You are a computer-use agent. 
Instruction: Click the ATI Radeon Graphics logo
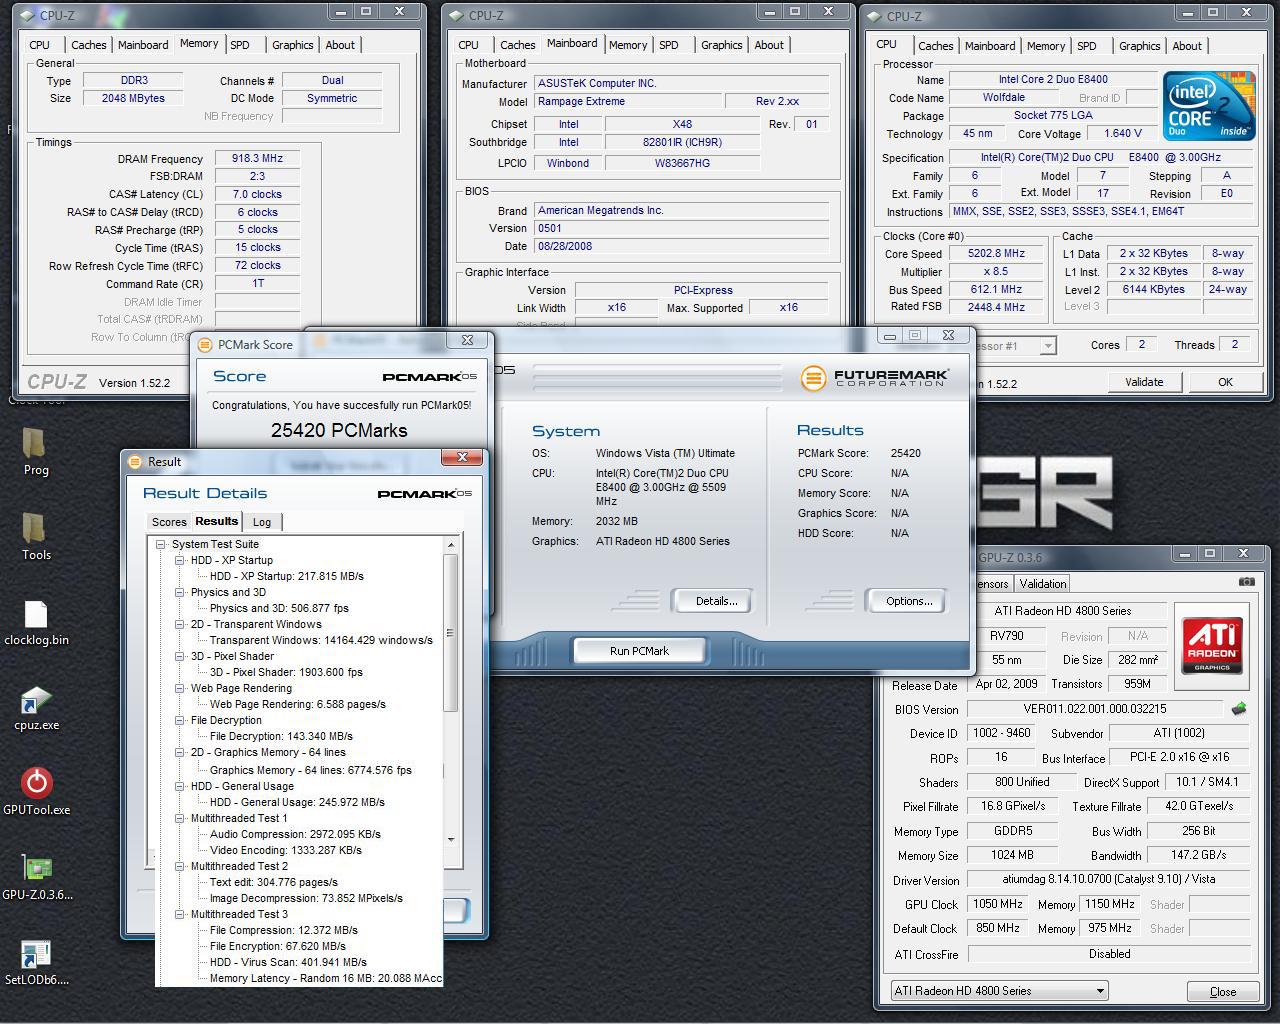pyautogui.click(x=1211, y=644)
